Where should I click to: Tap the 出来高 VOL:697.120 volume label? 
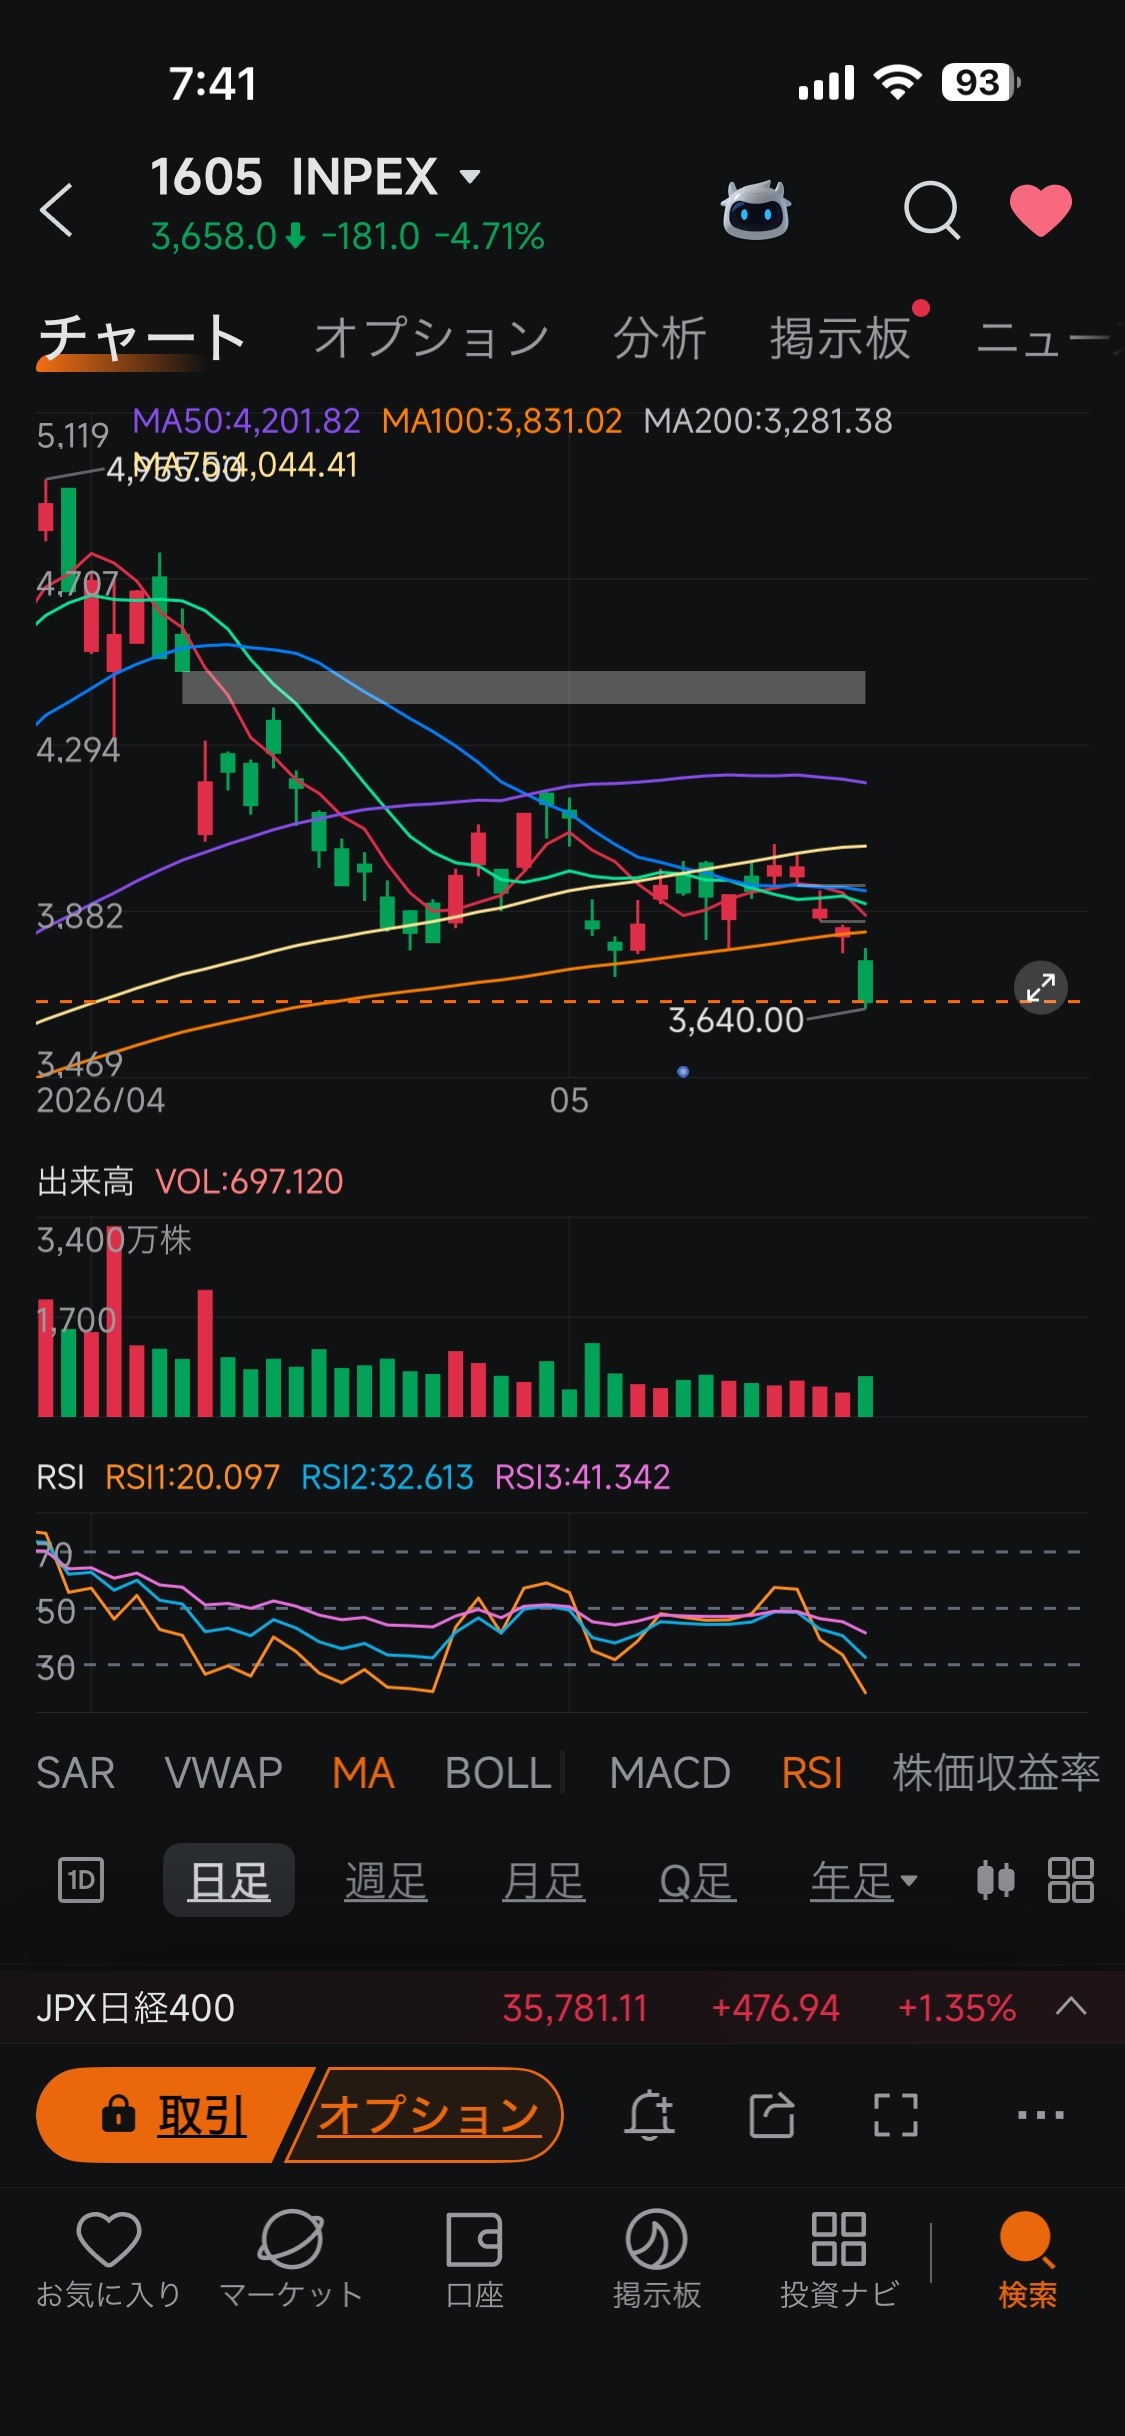tap(190, 1182)
